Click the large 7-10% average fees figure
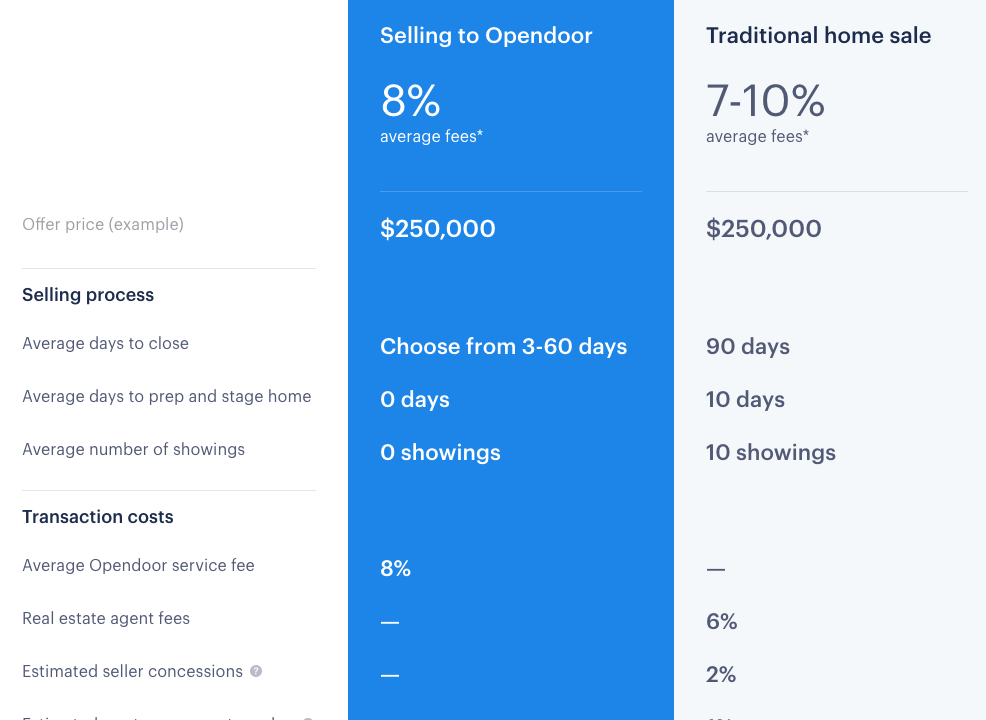986x720 pixels. [765, 101]
